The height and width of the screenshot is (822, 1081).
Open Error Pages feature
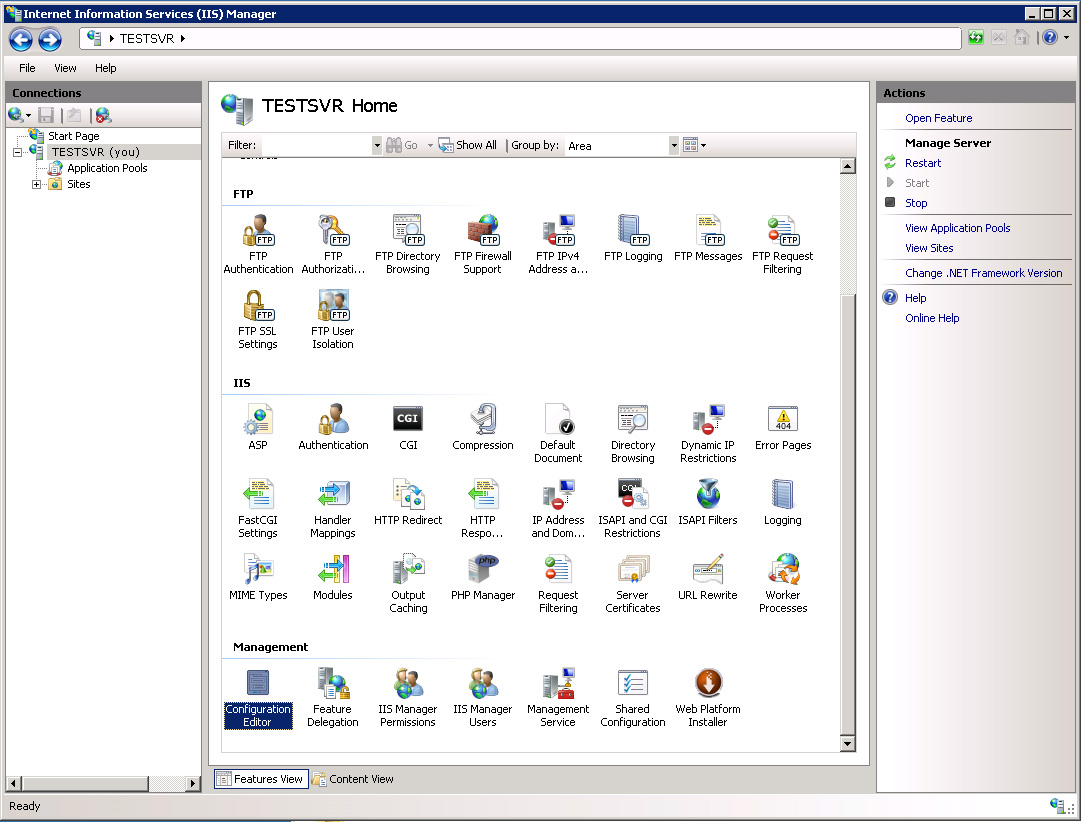pos(782,427)
